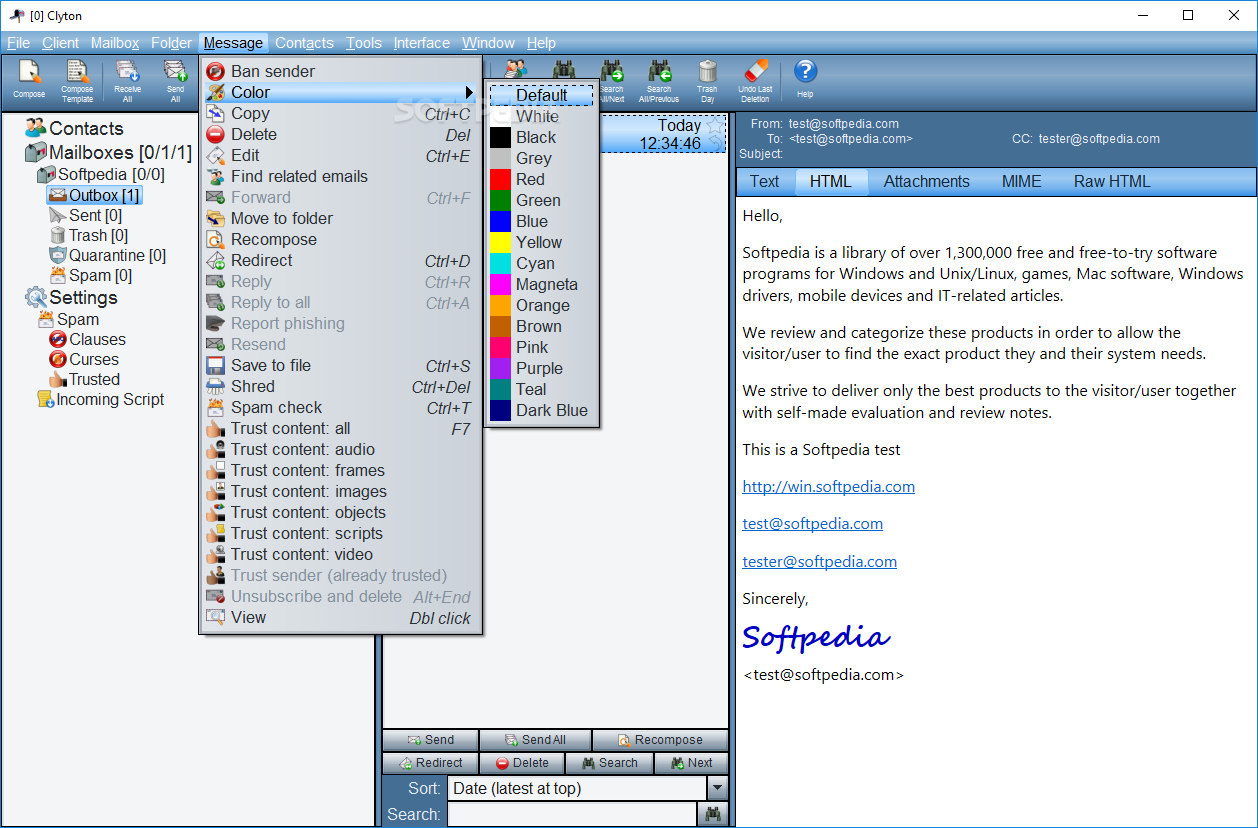Choose Save to file menu entry
The height and width of the screenshot is (828, 1258).
click(340, 365)
